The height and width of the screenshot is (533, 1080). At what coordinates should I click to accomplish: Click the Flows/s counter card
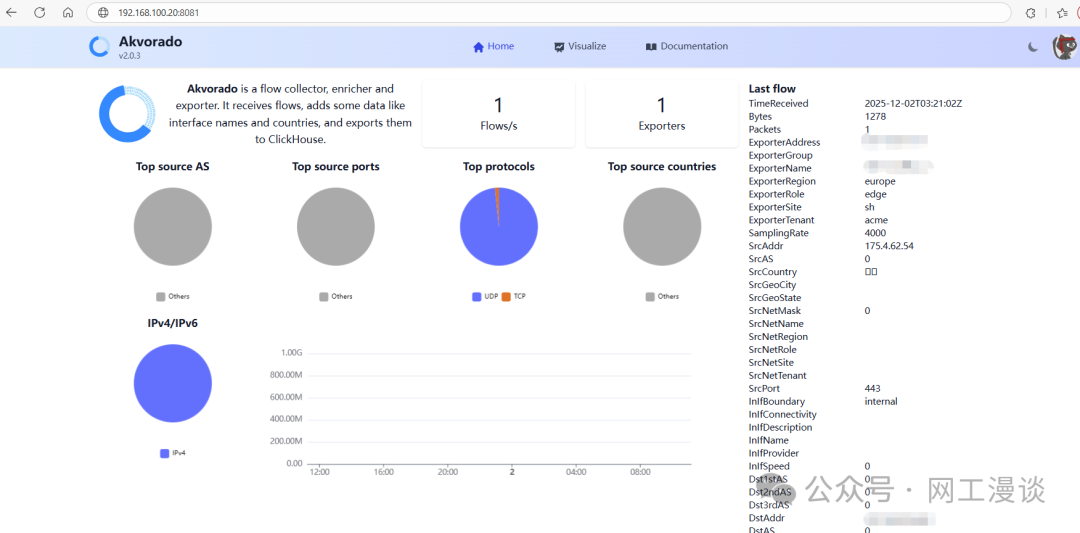click(498, 114)
